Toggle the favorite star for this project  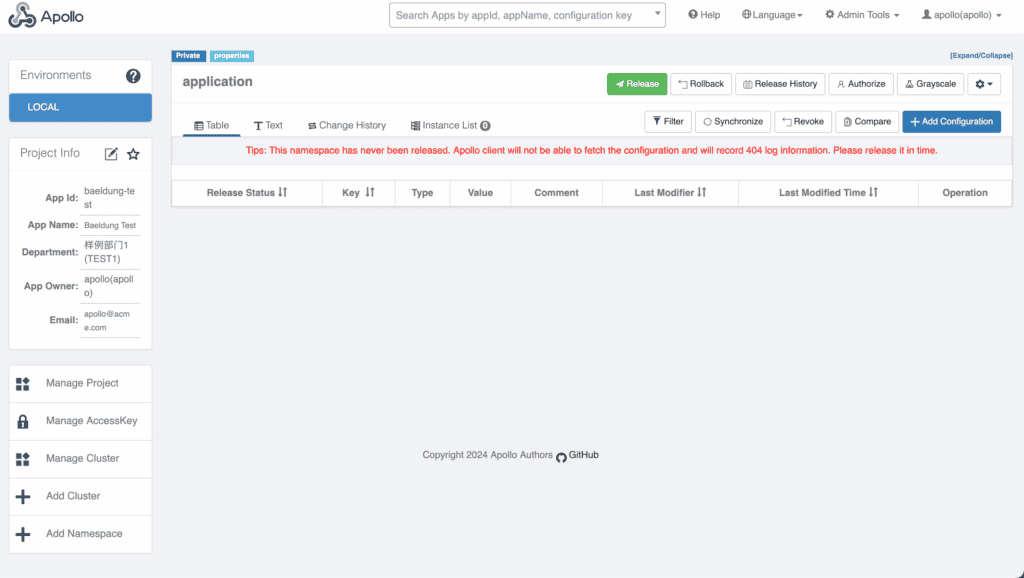point(133,153)
